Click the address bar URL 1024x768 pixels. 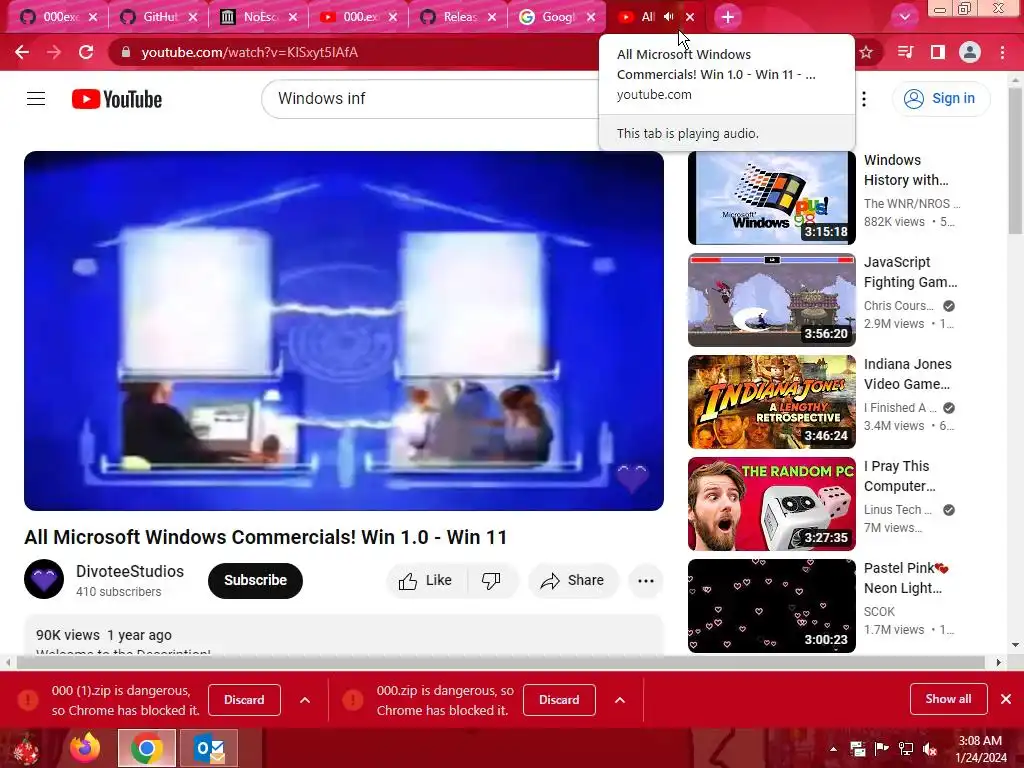click(x=249, y=52)
